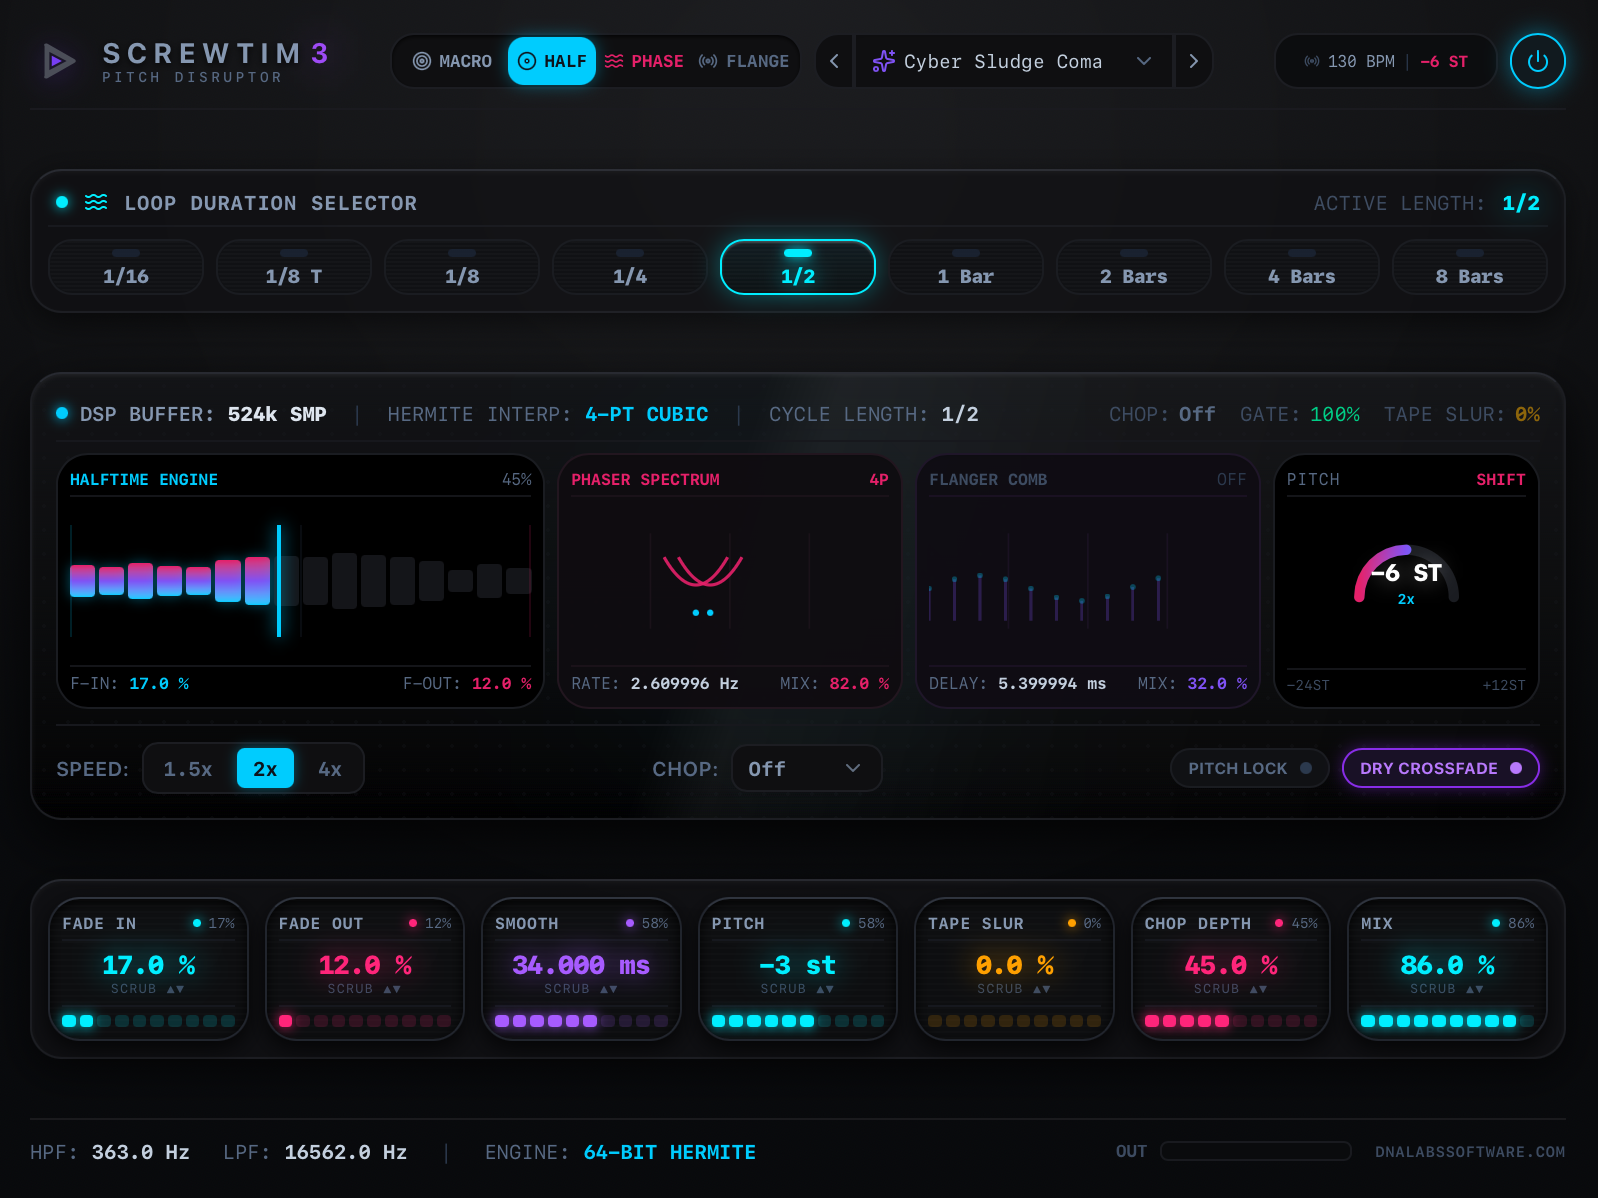The image size is (1598, 1198).
Task: Click the Mix scrub arrows
Action: click(x=1474, y=989)
